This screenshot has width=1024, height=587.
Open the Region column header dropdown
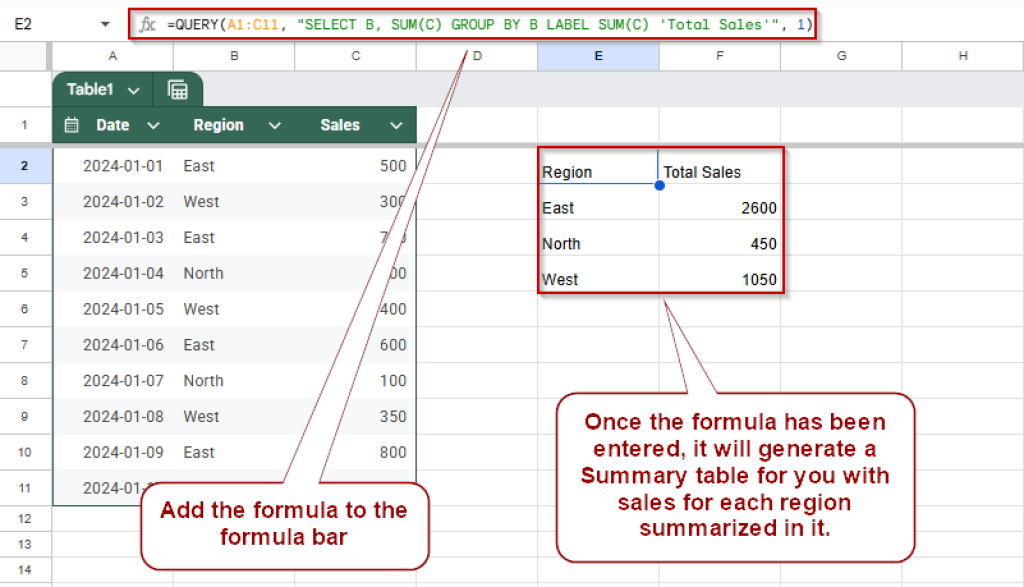(x=275, y=125)
